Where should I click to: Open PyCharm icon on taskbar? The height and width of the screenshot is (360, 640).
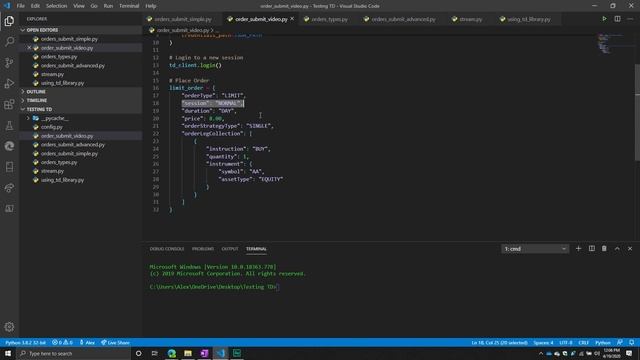point(237,353)
